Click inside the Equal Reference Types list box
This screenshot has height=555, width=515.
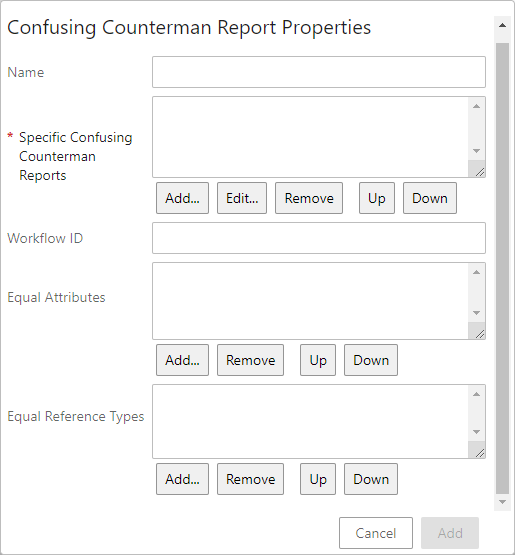click(310, 422)
